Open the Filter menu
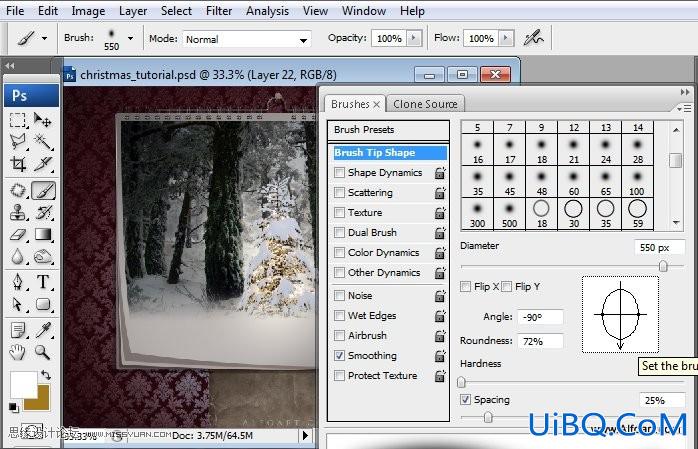The height and width of the screenshot is (449, 698). pyautogui.click(x=219, y=11)
